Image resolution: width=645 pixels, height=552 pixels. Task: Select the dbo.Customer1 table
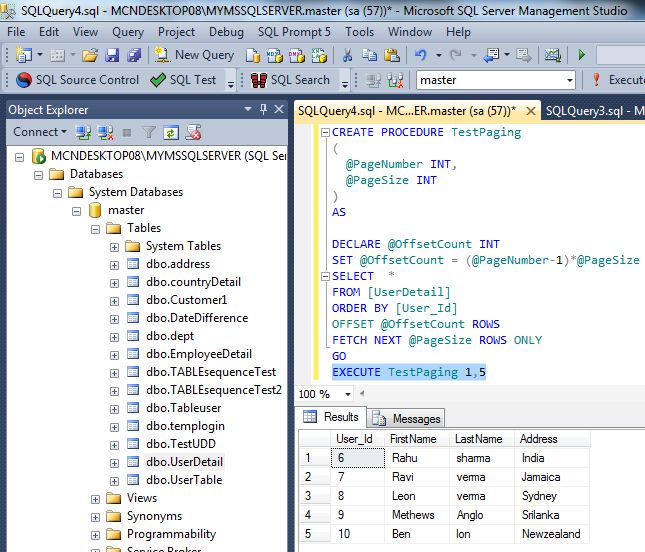pyautogui.click(x=186, y=300)
